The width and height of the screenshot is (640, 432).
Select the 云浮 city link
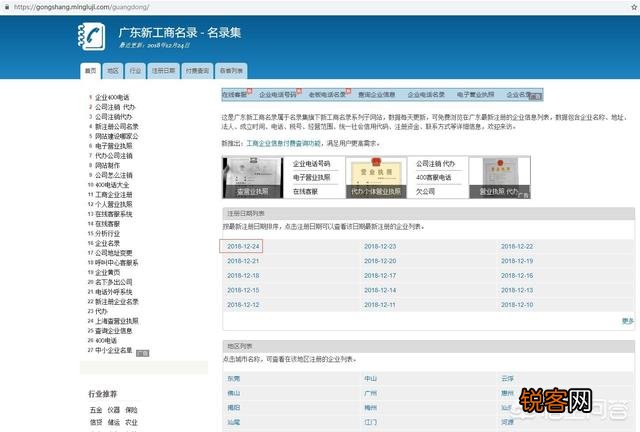507,379
